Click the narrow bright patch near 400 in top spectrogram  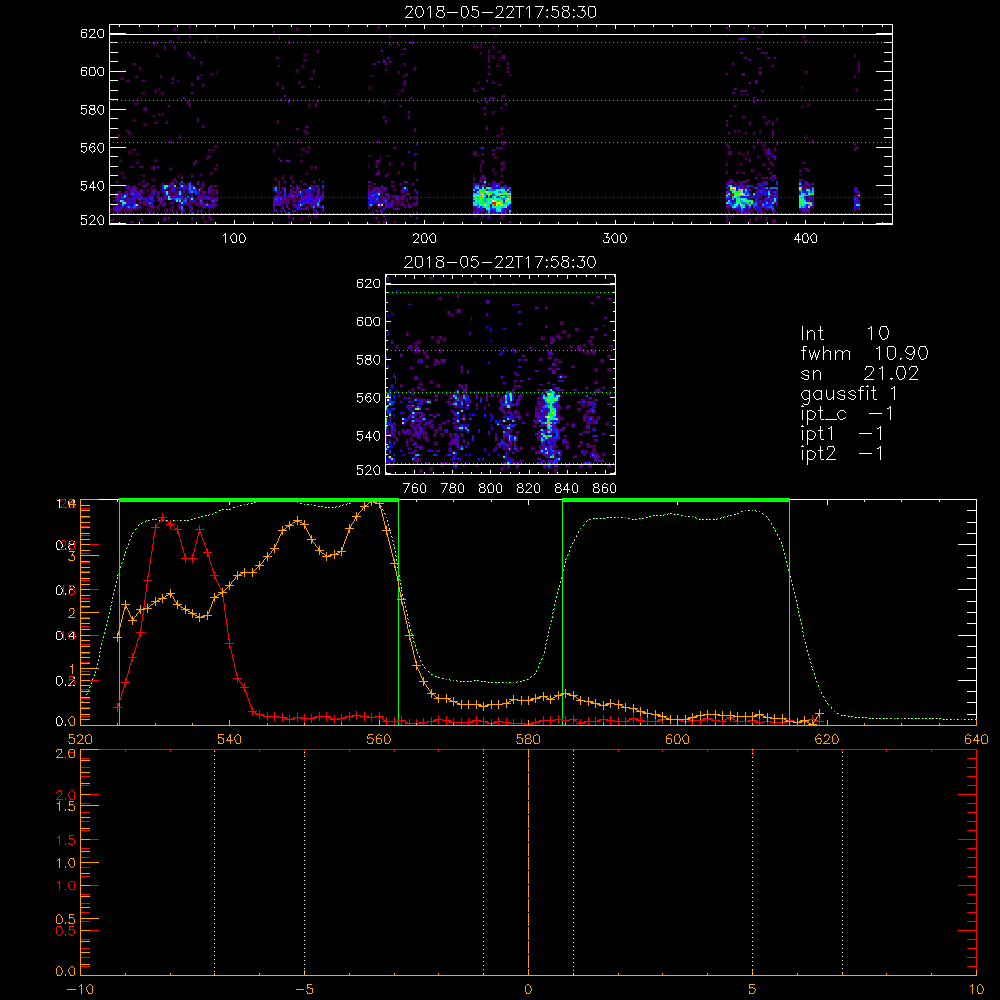(x=806, y=195)
